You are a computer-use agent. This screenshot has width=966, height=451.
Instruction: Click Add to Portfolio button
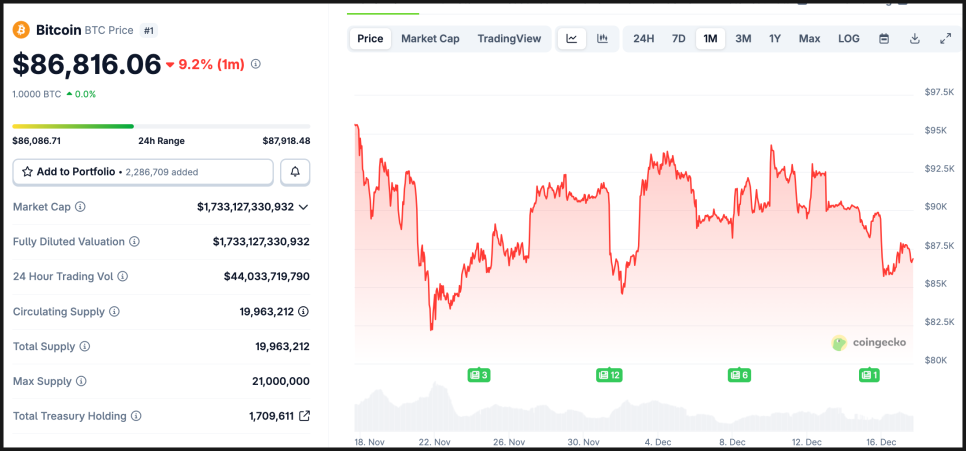tap(142, 172)
